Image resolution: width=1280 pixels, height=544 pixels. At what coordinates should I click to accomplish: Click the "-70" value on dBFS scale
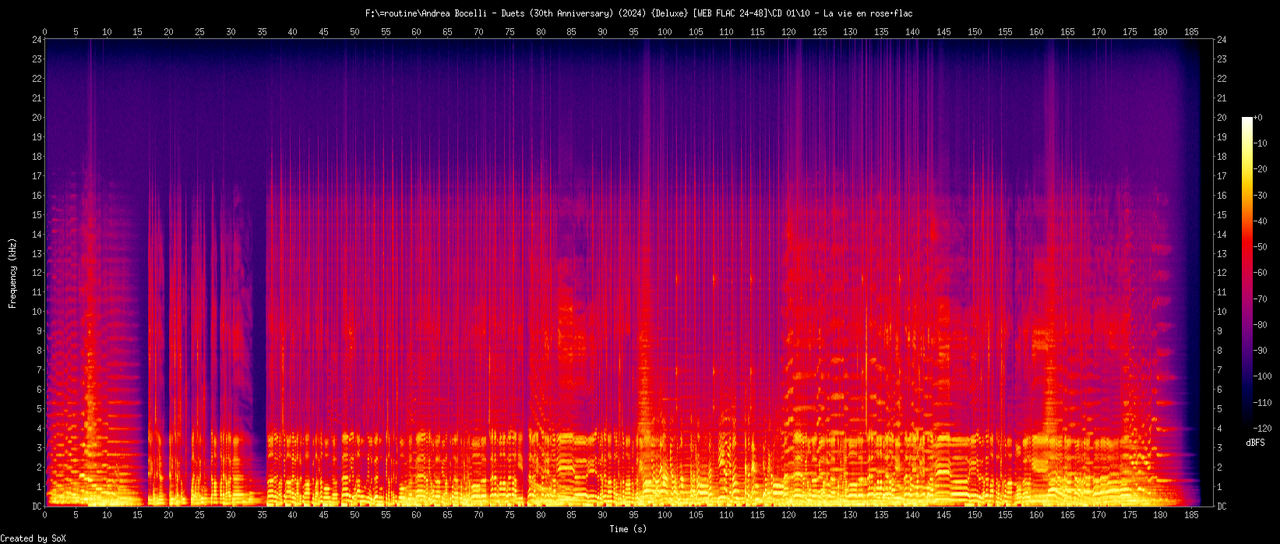tap(1260, 299)
